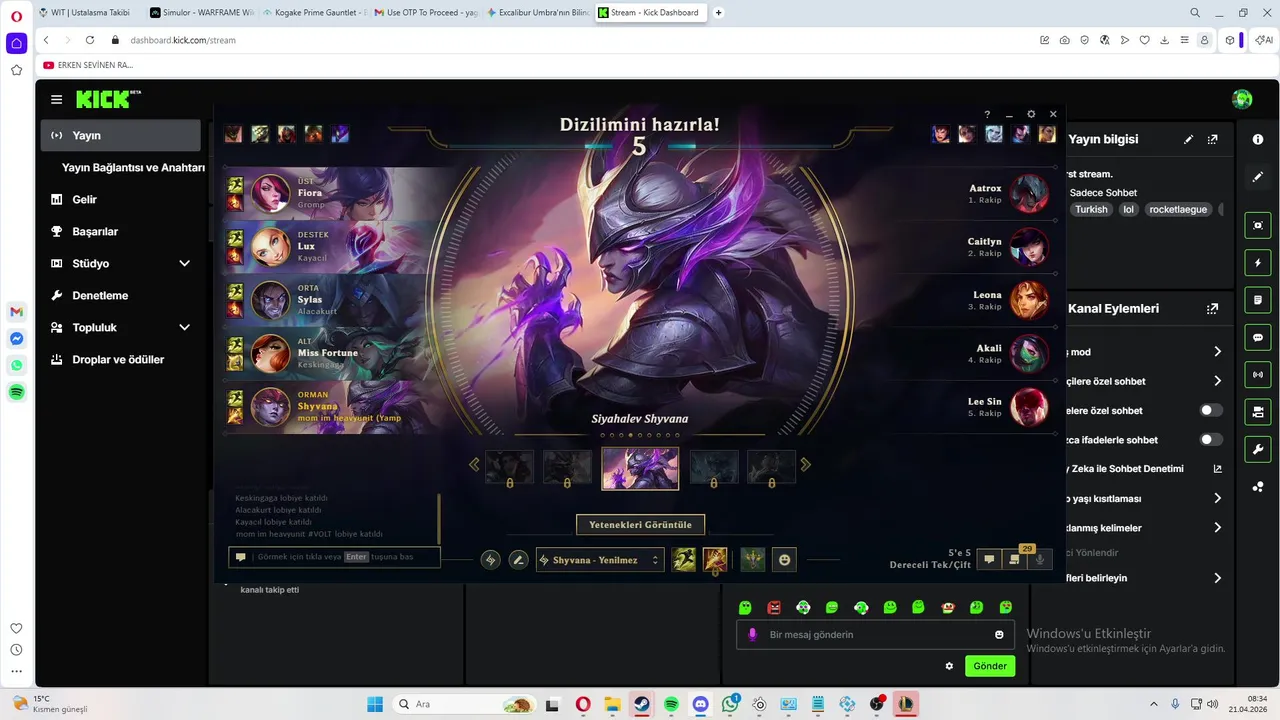The height and width of the screenshot is (720, 1280).
Task: Open ERKEN SEVİNEN RA... bookmark
Action: 88,65
